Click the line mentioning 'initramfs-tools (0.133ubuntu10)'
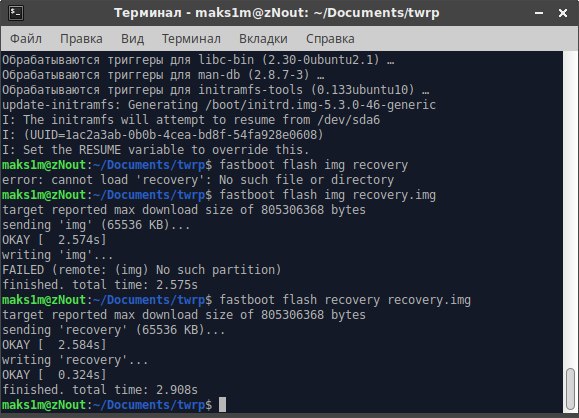This screenshot has width=579, height=418. point(216,90)
